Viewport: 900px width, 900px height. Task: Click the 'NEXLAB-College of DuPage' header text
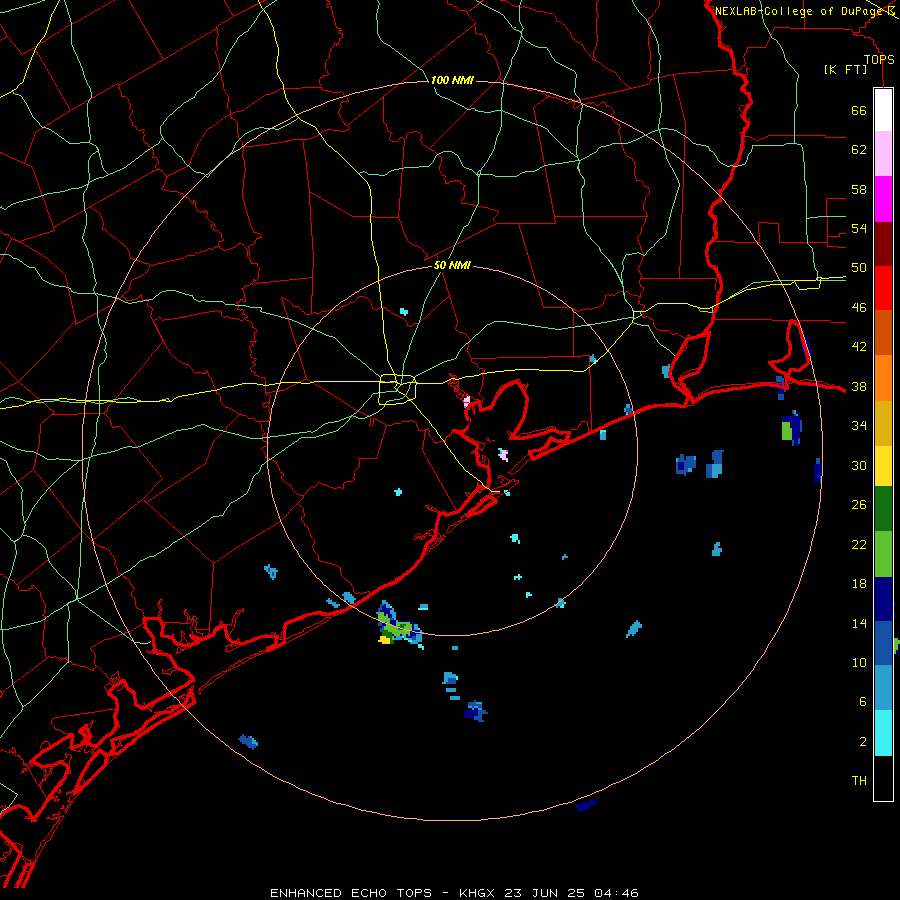click(800, 11)
